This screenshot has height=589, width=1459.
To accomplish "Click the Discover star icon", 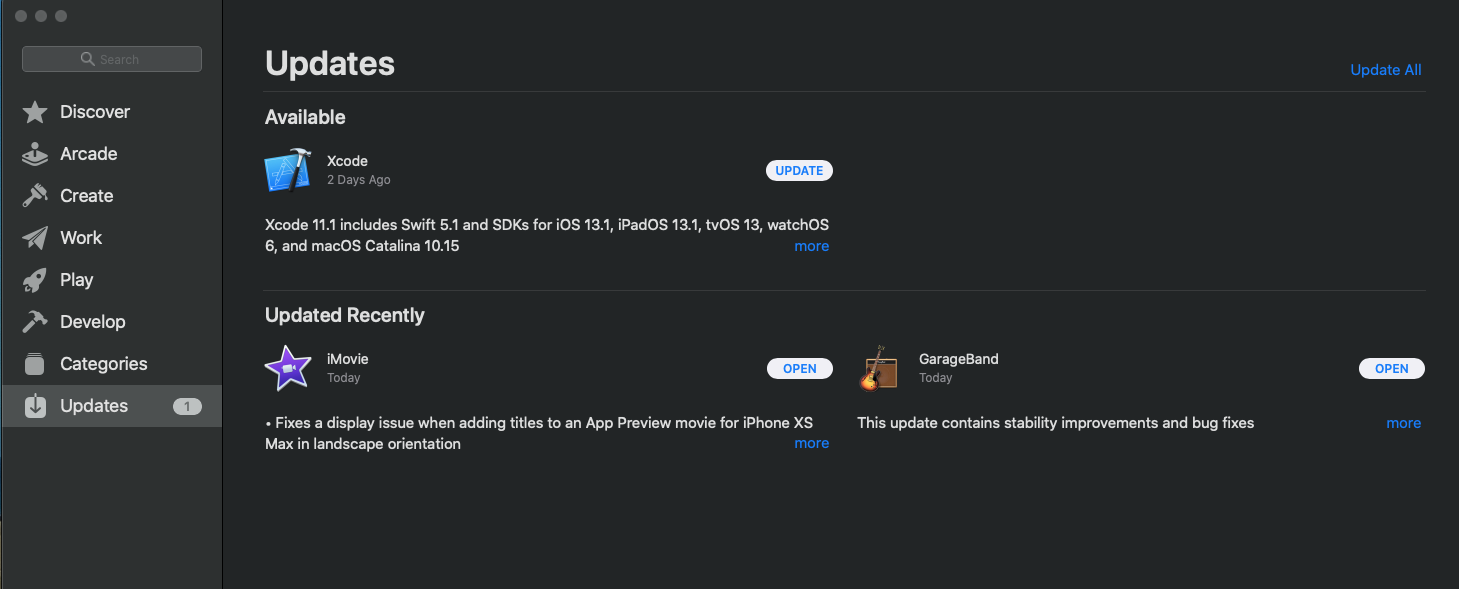I will click(35, 112).
